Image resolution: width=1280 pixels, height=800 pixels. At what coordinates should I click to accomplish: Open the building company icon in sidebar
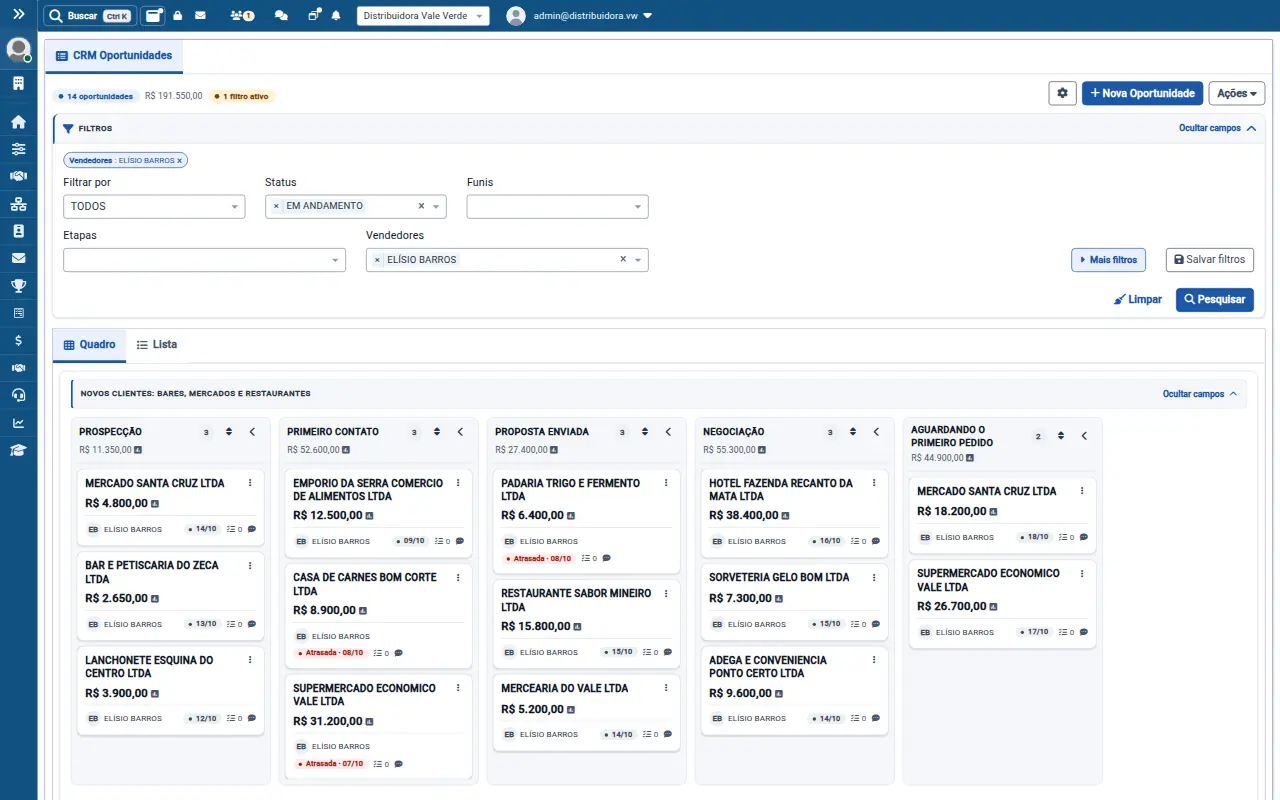point(18,84)
